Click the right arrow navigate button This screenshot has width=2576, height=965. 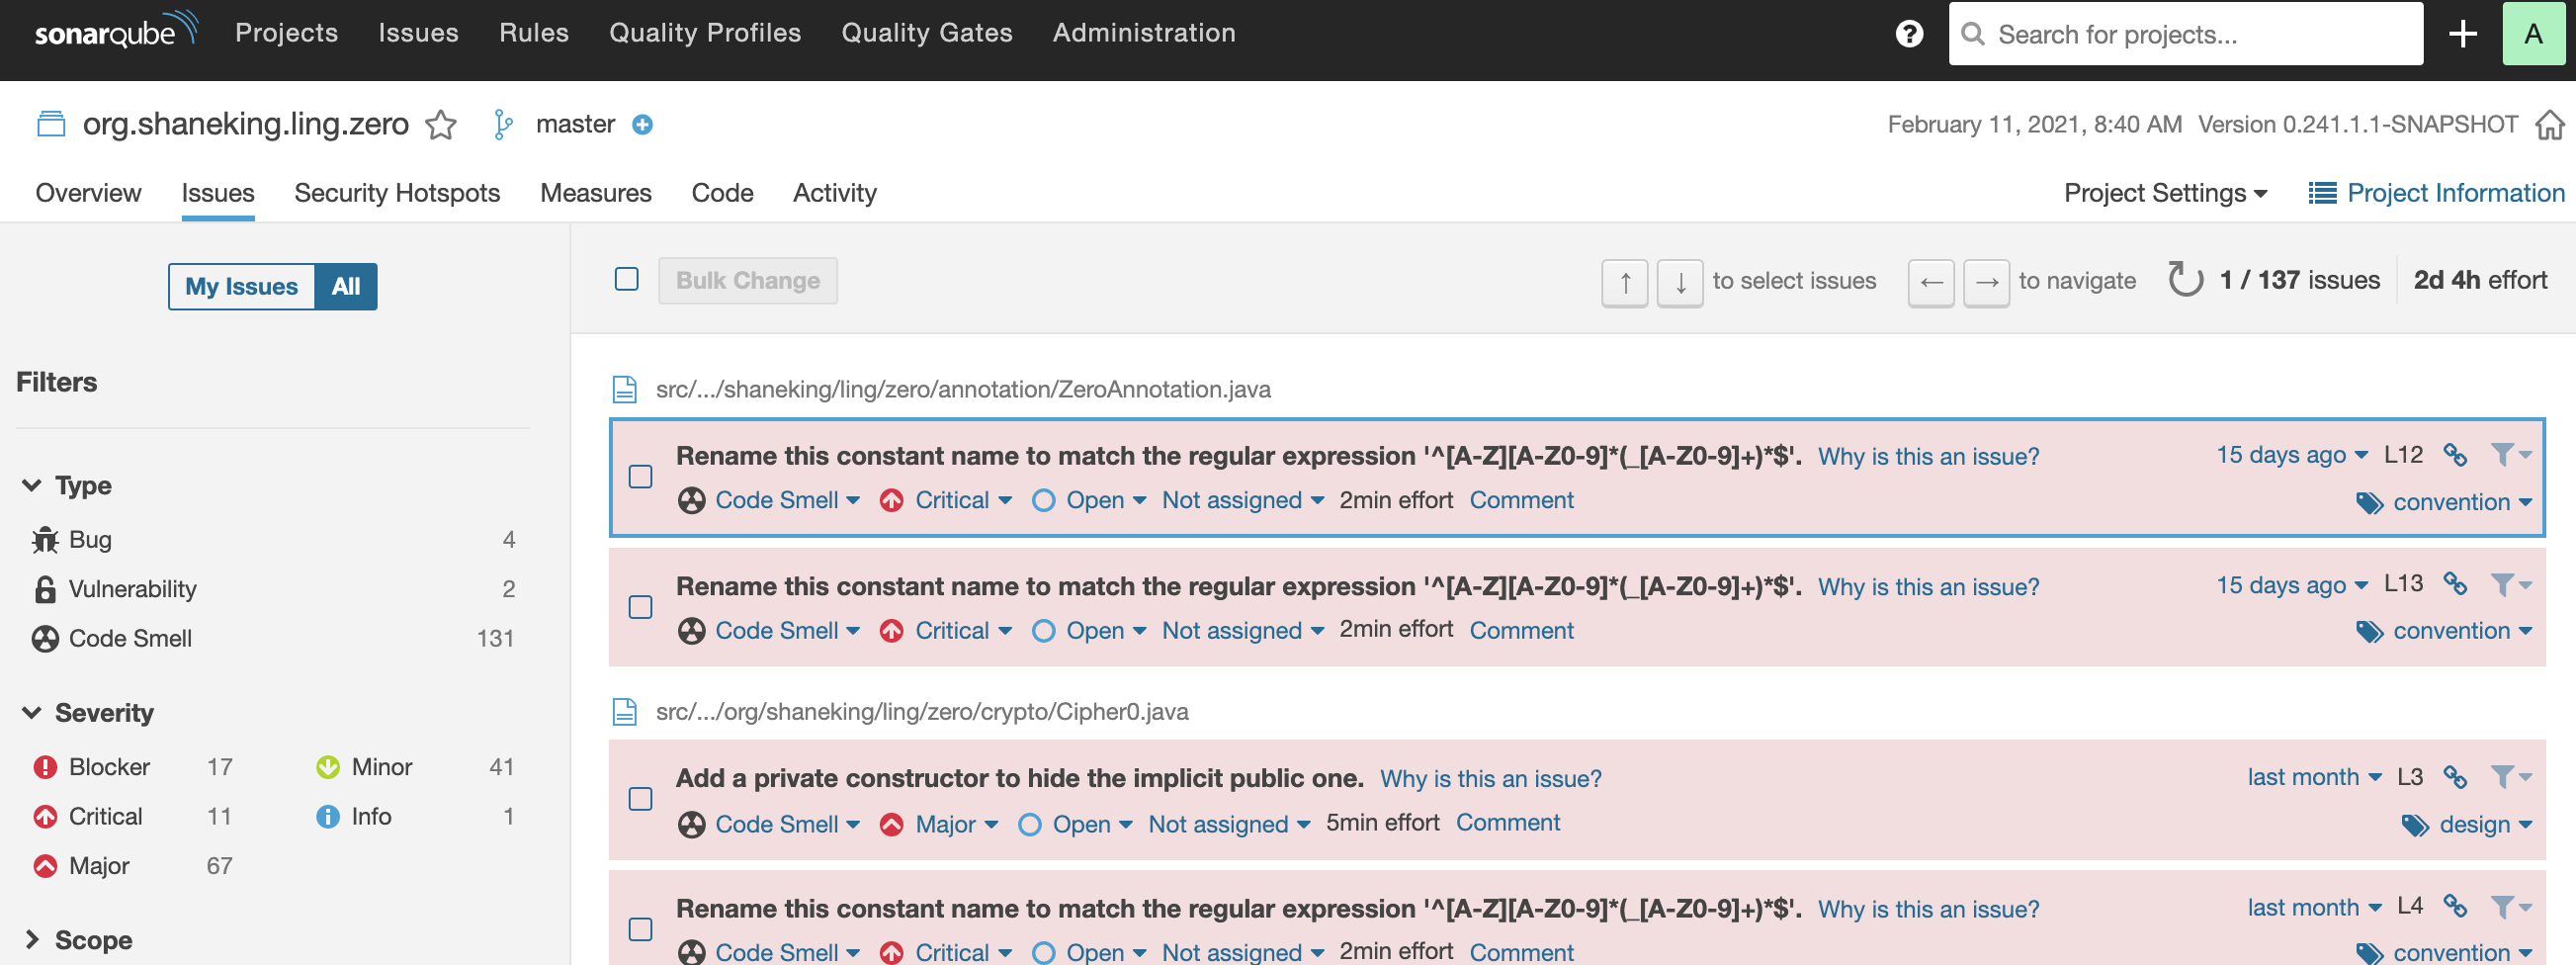point(1986,283)
